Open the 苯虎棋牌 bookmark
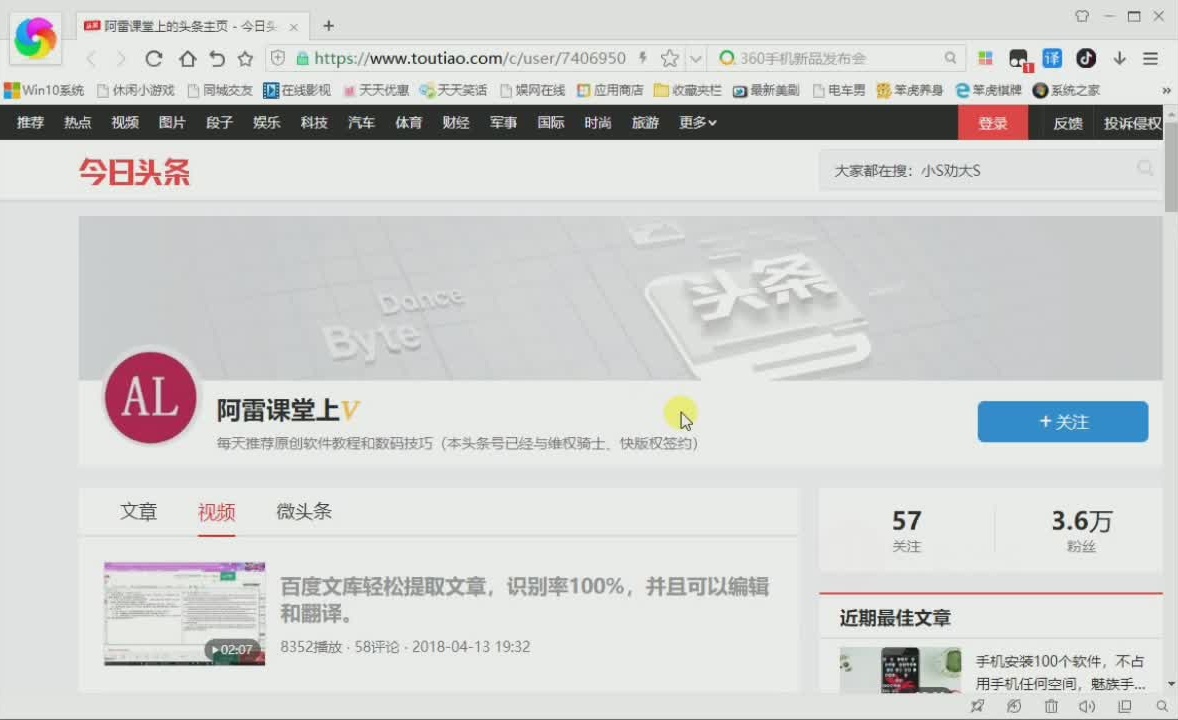Viewport: 1178px width, 720px height. click(x=988, y=90)
